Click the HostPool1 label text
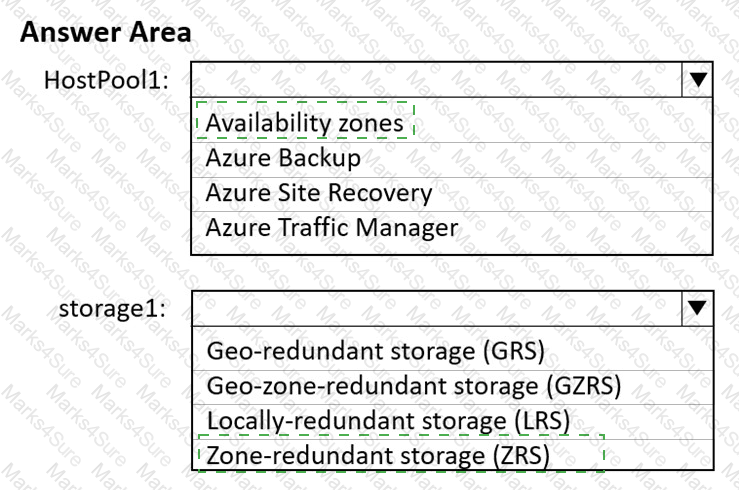This screenshot has width=739, height=490. click(107, 79)
